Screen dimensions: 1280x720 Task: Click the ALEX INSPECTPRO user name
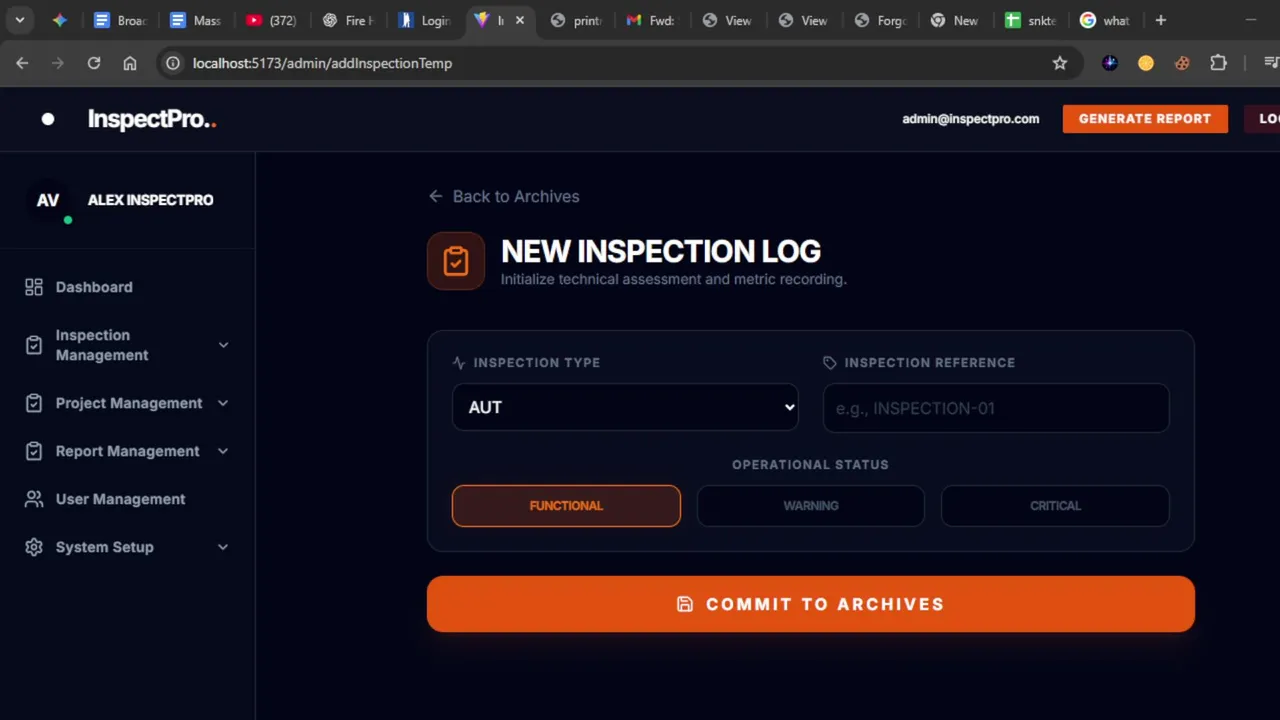pyautogui.click(x=151, y=200)
